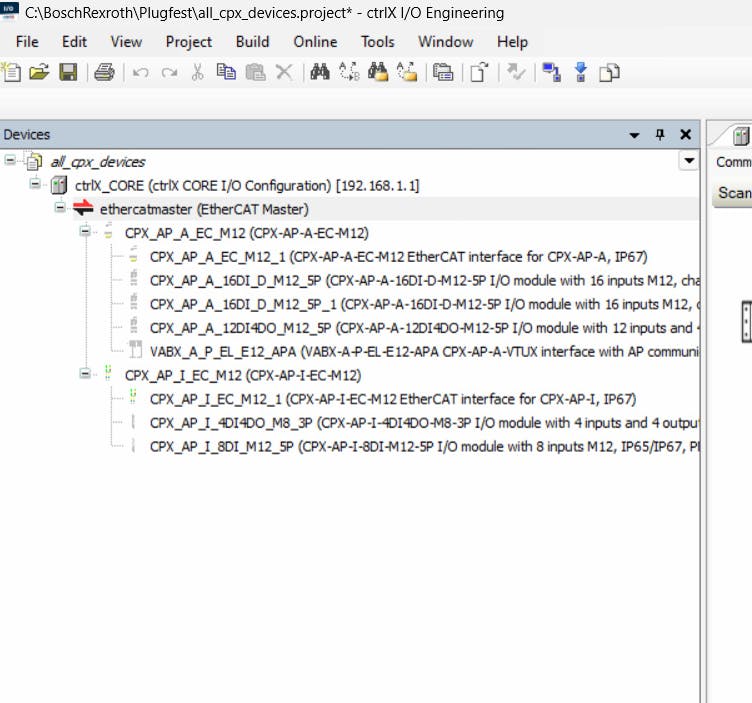752x703 pixels.
Task: Pin the Devices panel with pushpin
Action: point(660,135)
